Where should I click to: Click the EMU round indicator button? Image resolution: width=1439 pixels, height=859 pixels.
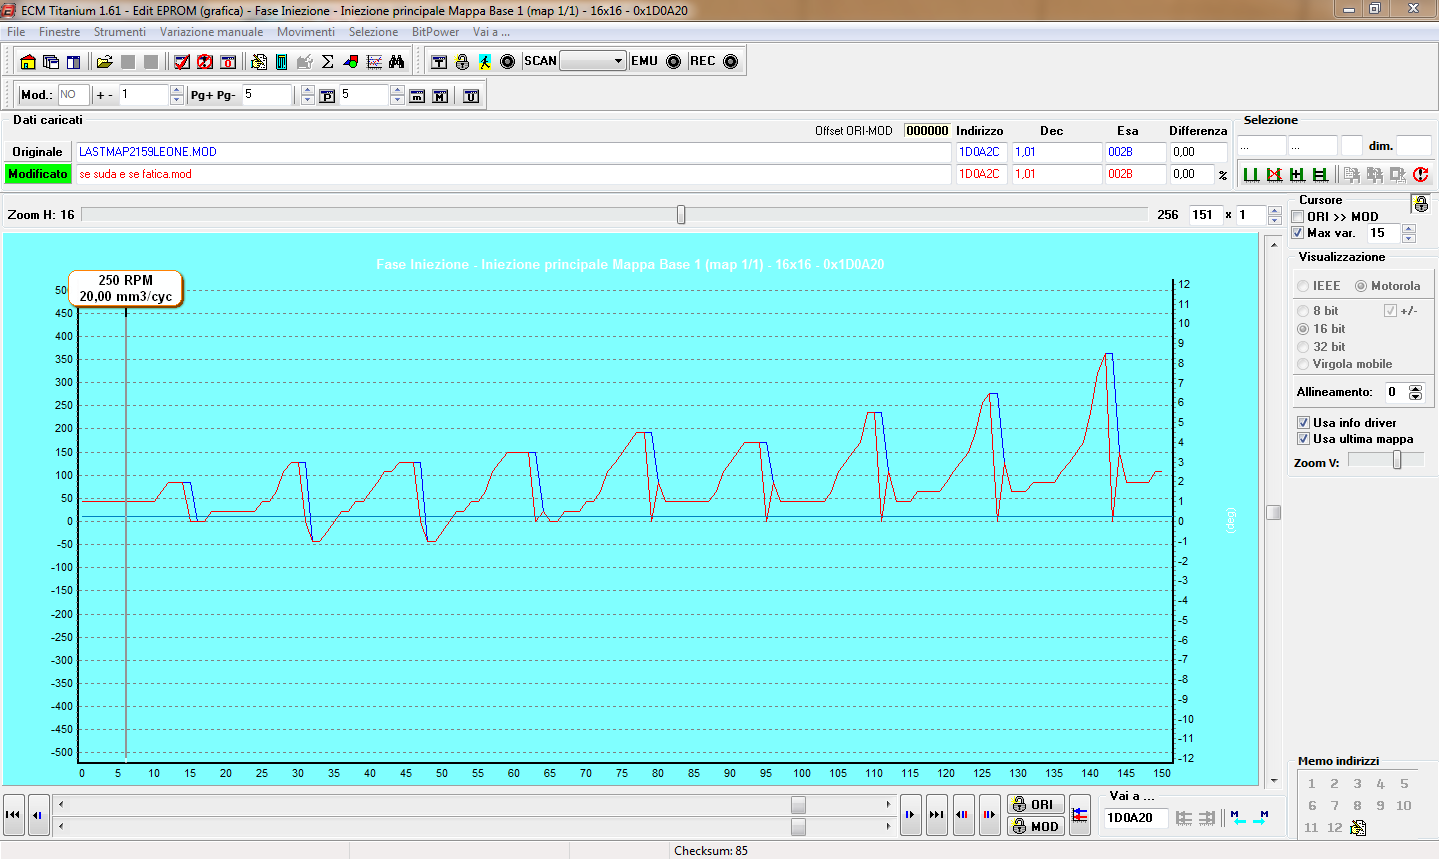coord(673,62)
